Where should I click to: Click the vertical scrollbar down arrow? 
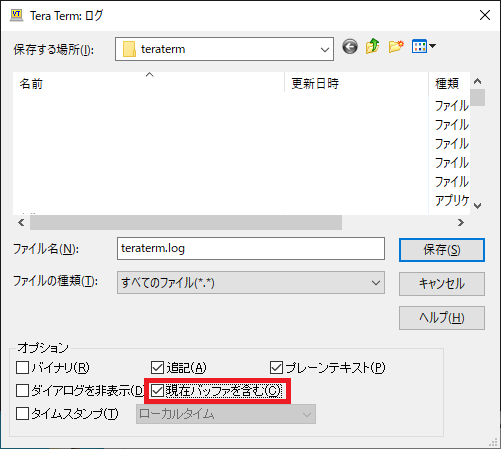pos(477,206)
